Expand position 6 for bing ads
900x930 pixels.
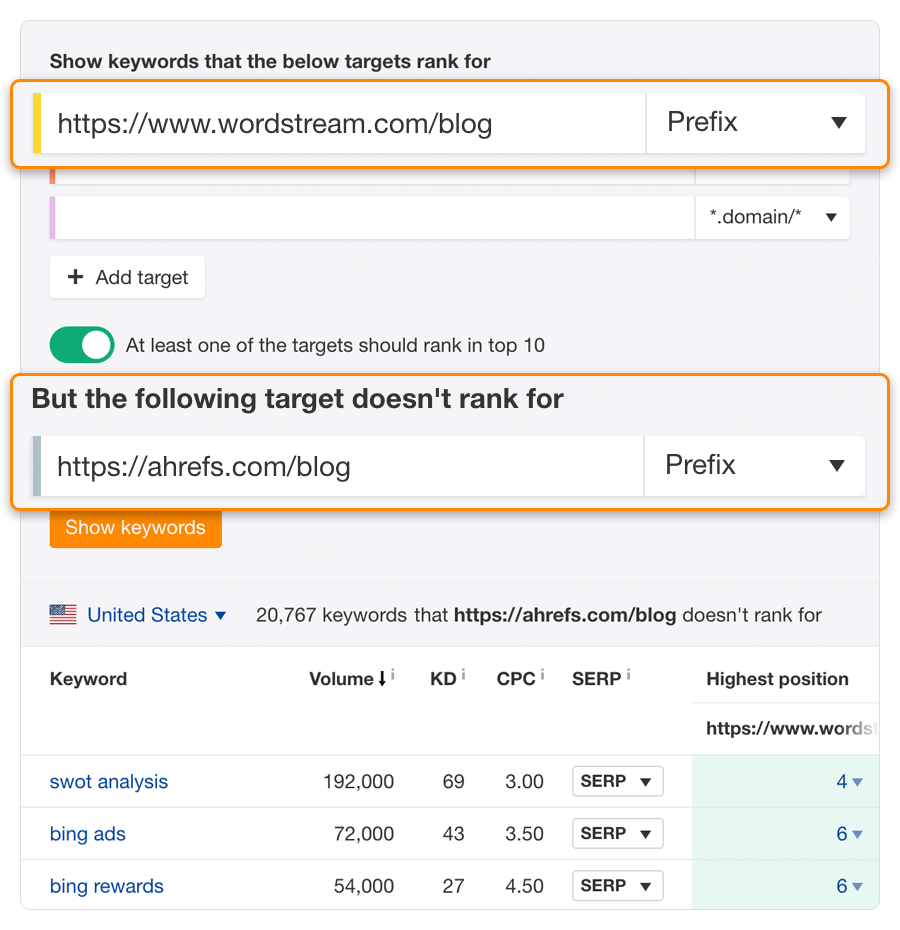[849, 834]
